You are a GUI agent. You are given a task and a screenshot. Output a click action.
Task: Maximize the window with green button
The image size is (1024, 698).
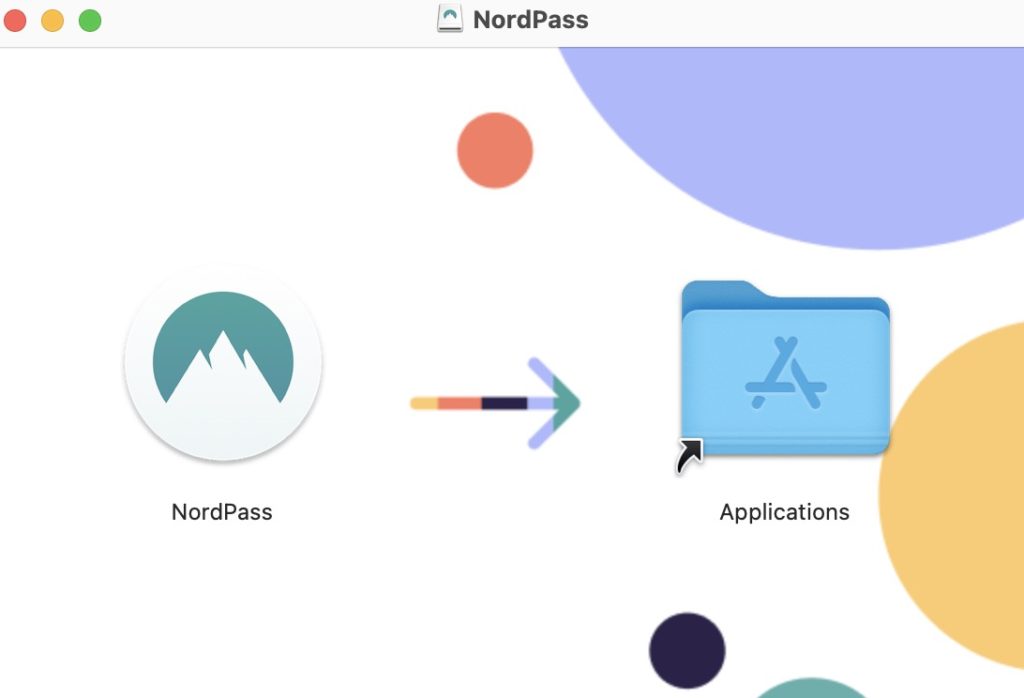tap(90, 20)
